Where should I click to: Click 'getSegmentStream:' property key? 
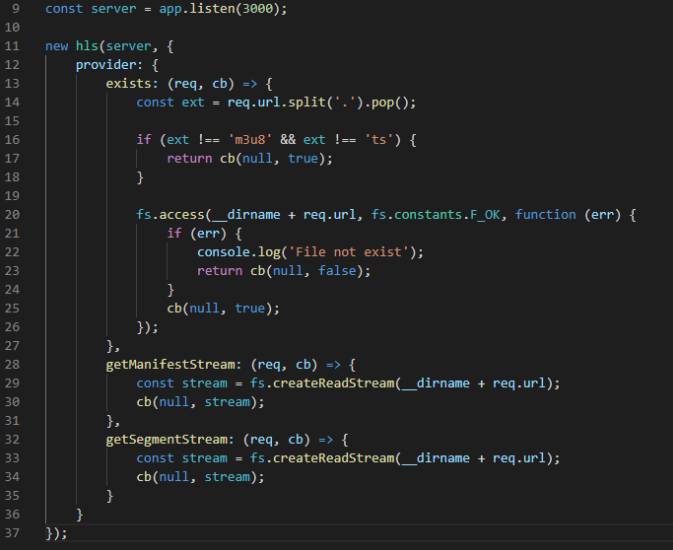click(x=170, y=440)
